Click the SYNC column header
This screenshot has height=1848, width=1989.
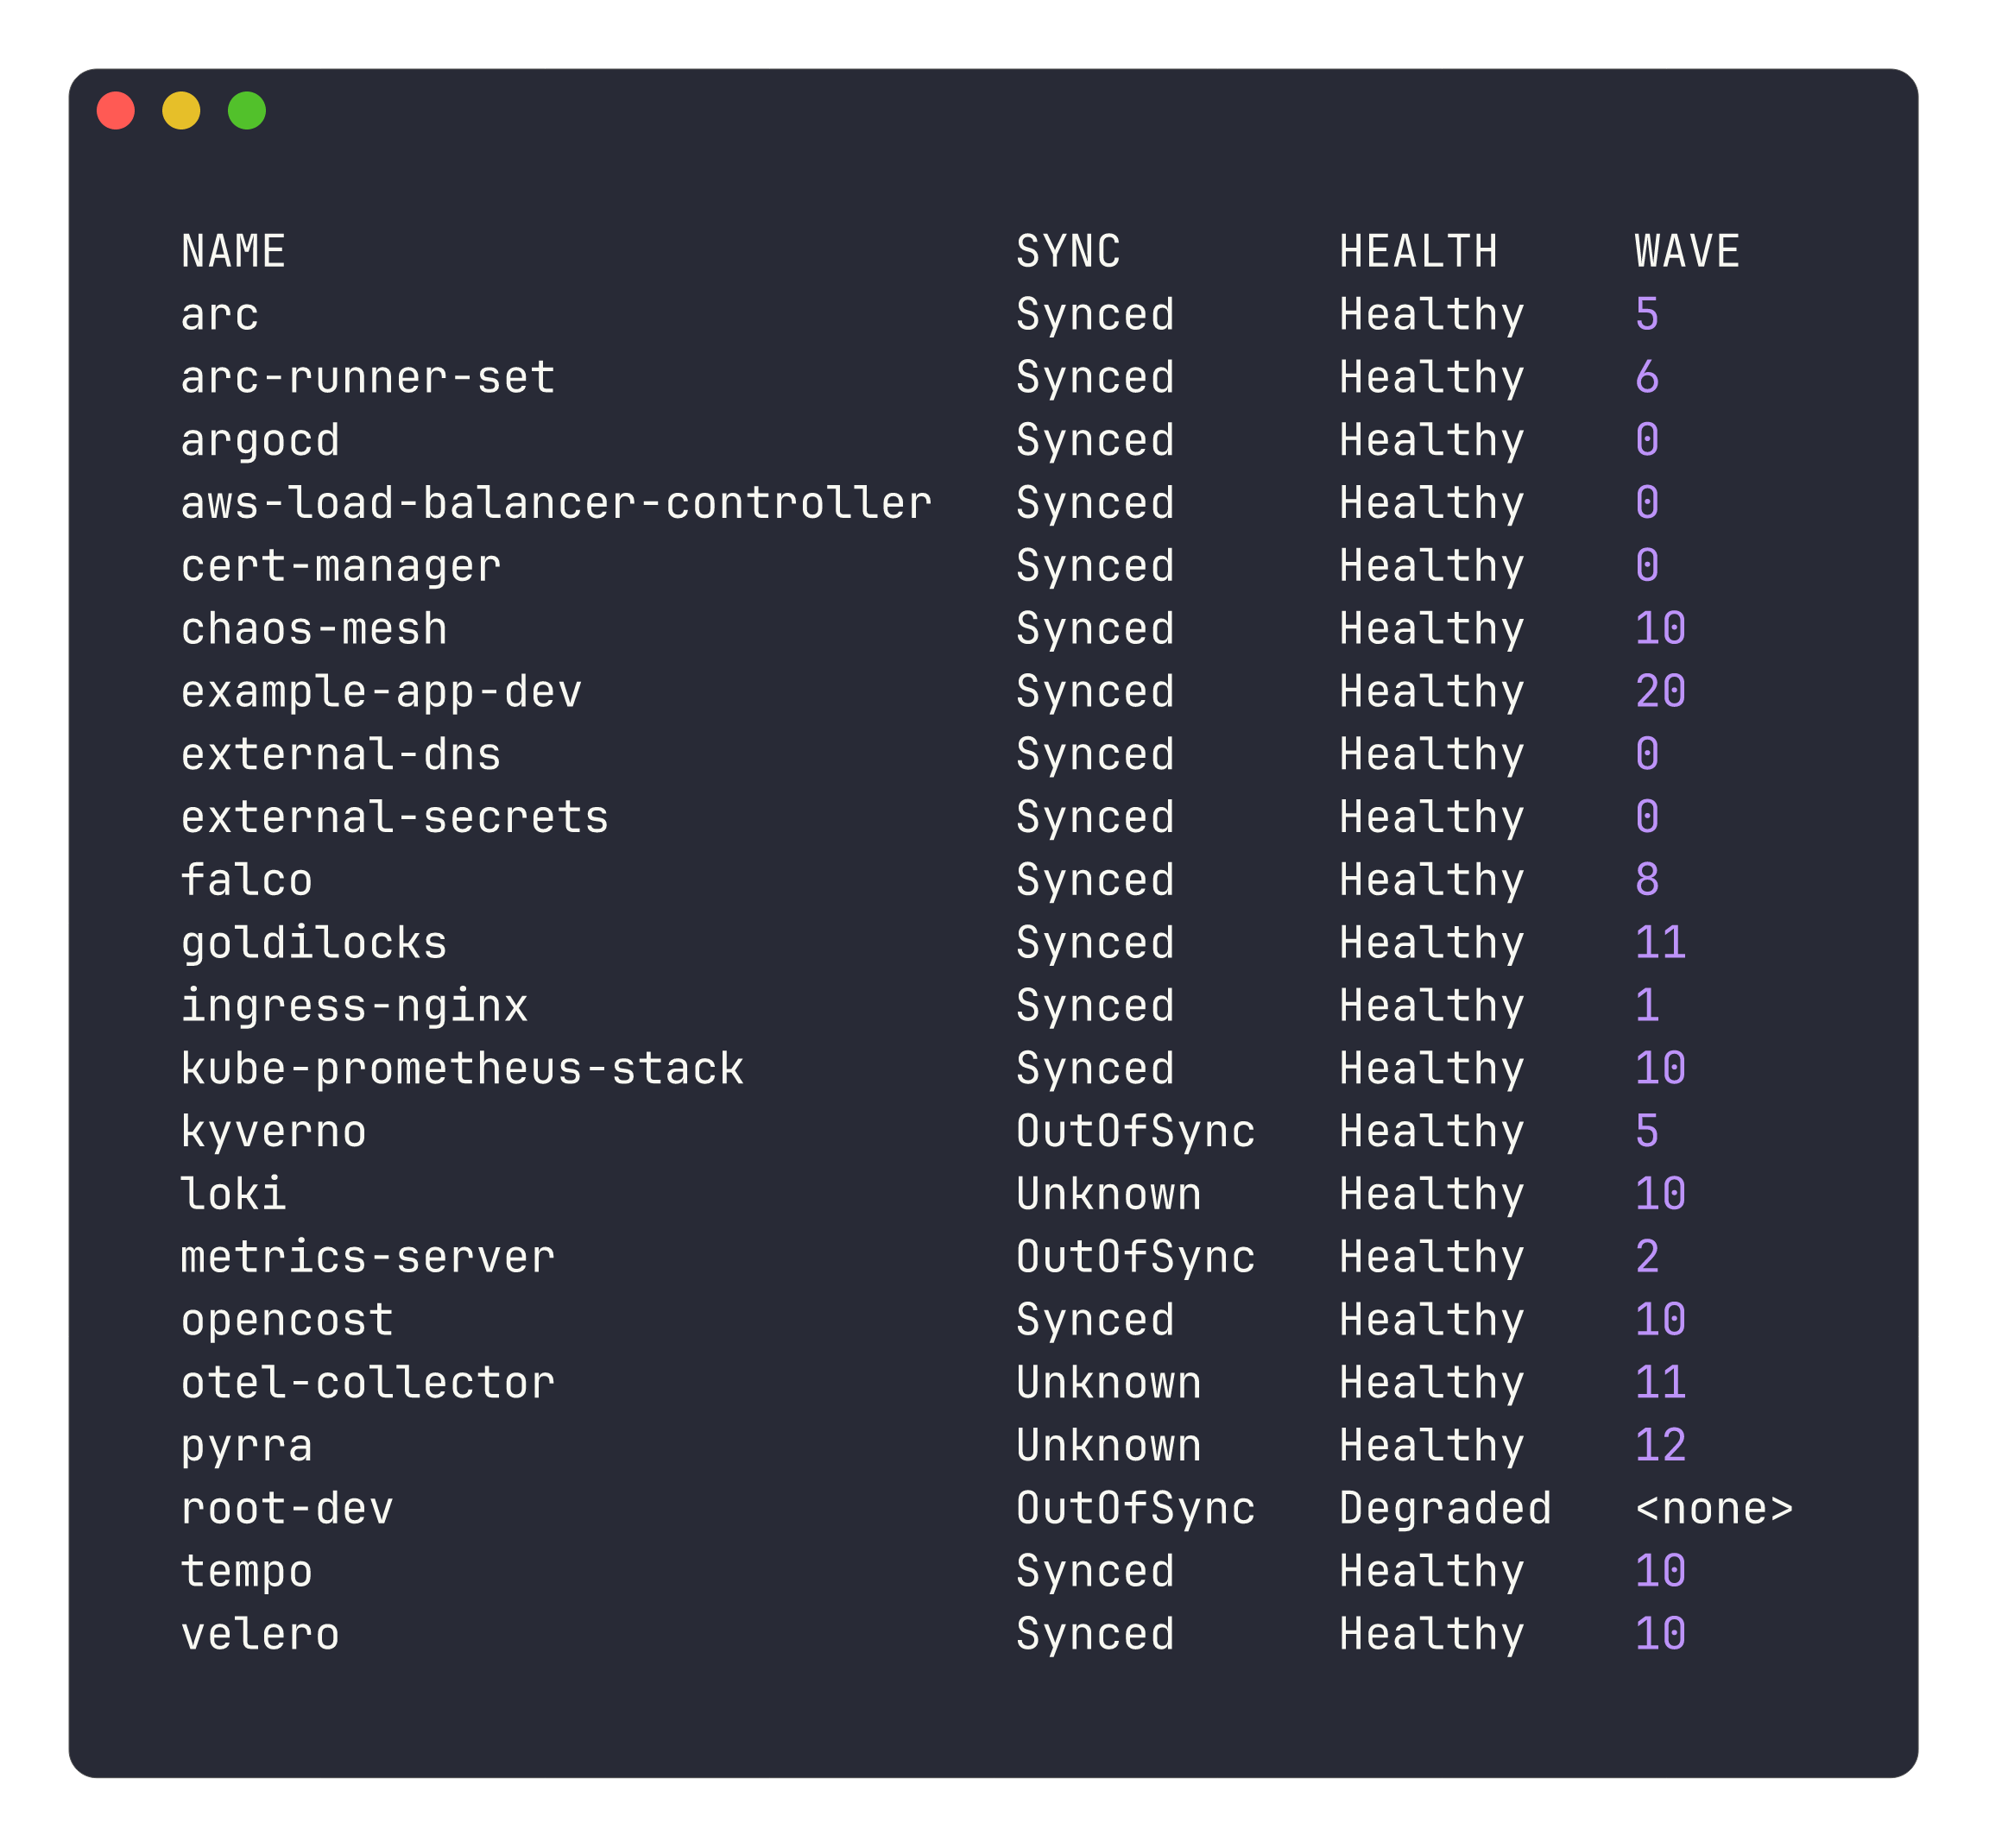[1069, 251]
